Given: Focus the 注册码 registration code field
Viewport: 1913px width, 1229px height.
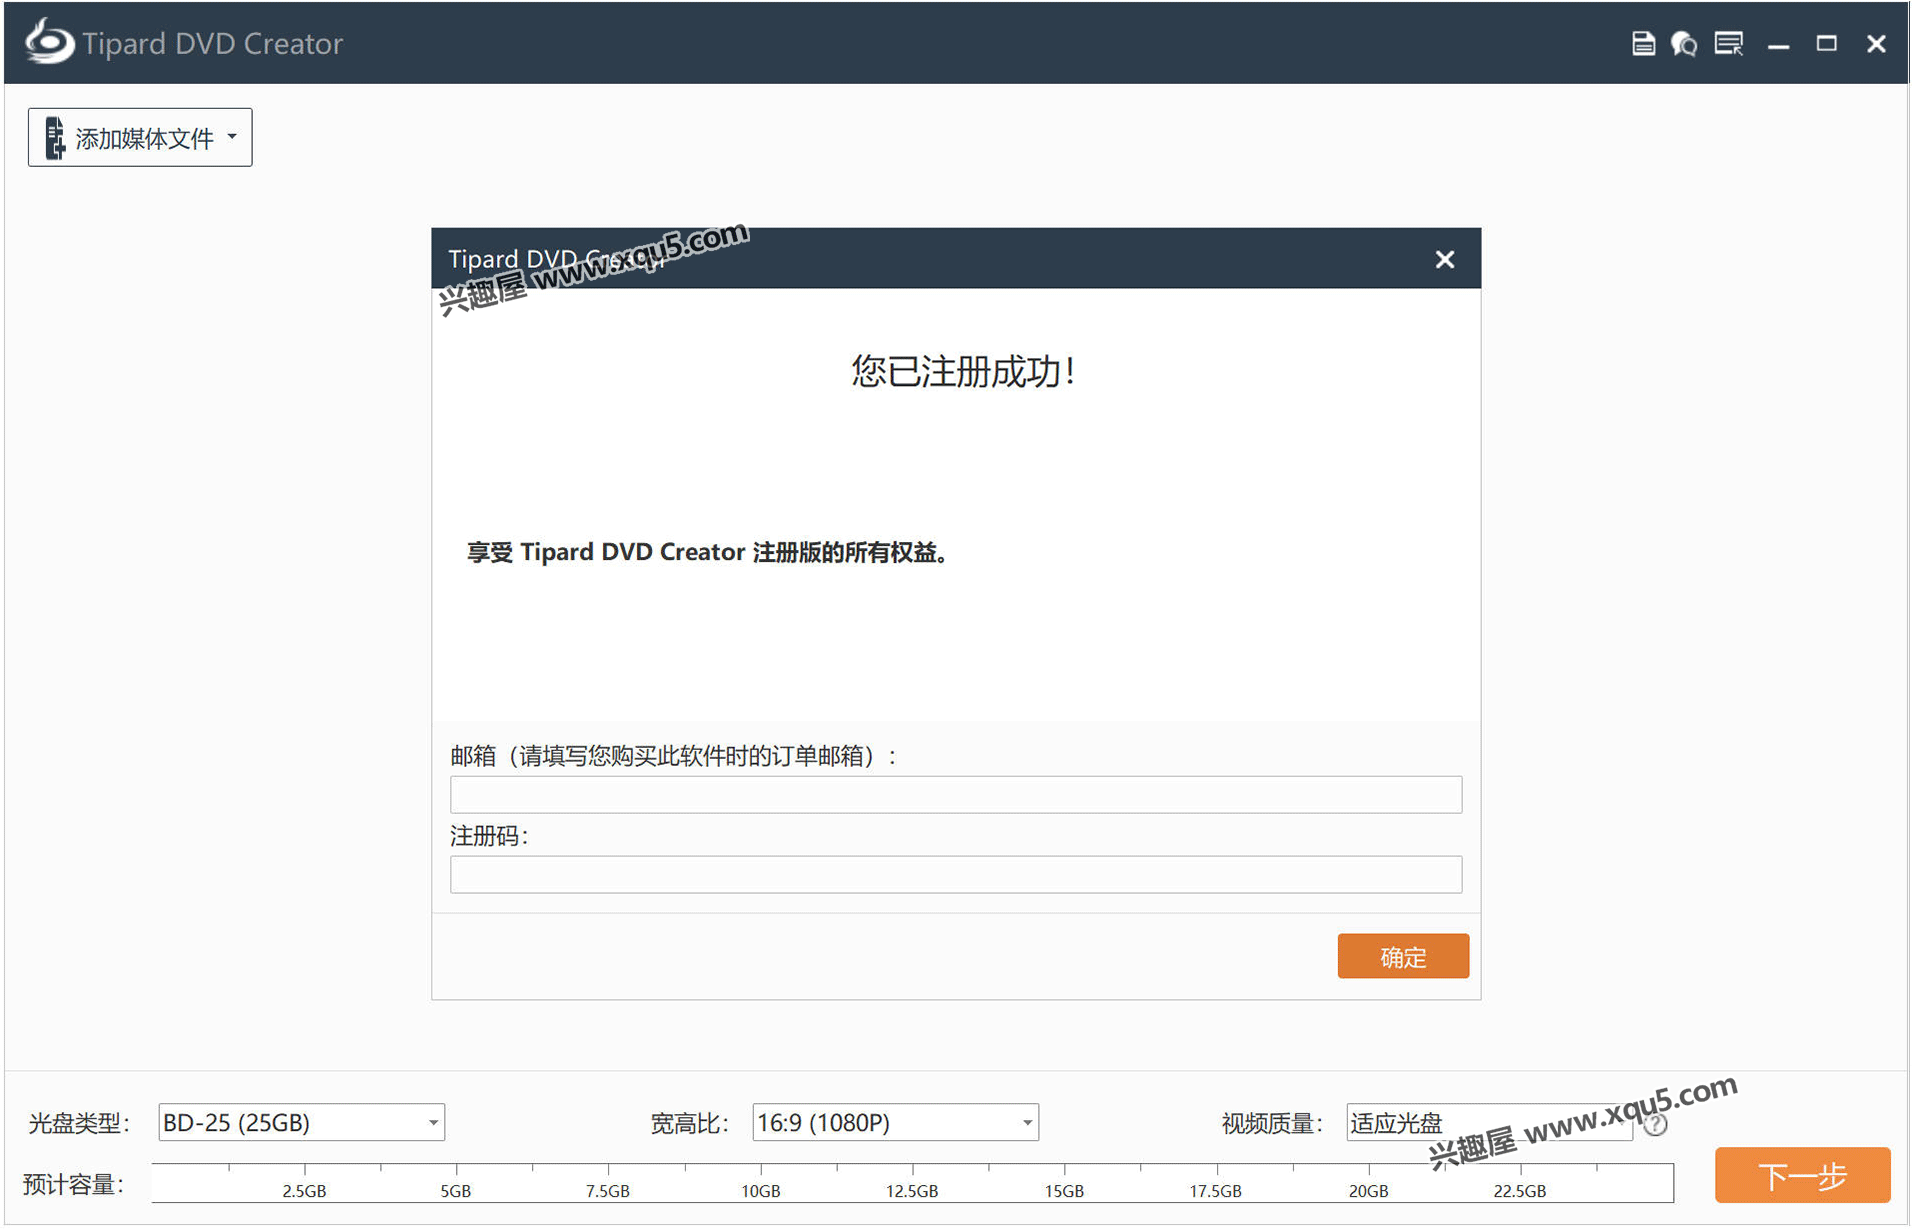Looking at the screenshot, I should tap(956, 875).
